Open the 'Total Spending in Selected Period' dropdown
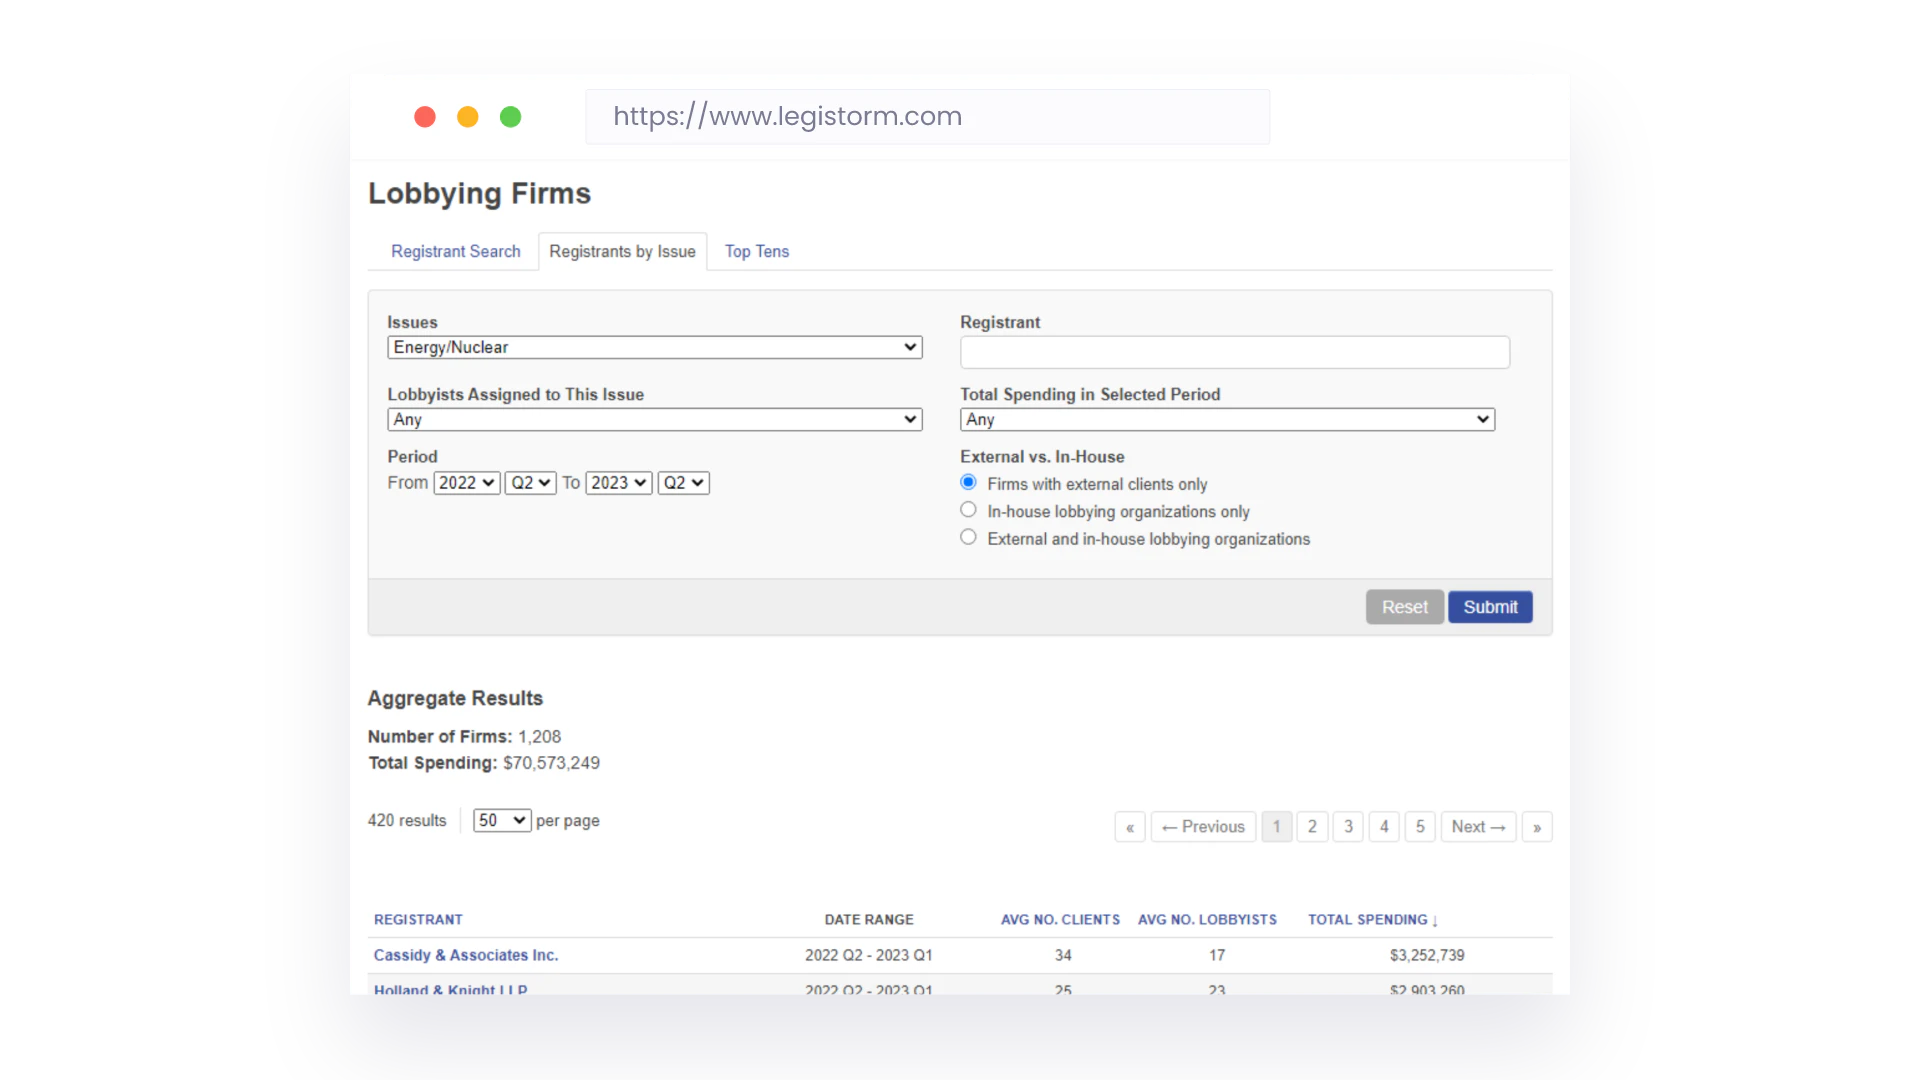This screenshot has height=1080, width=1920. pos(1226,419)
